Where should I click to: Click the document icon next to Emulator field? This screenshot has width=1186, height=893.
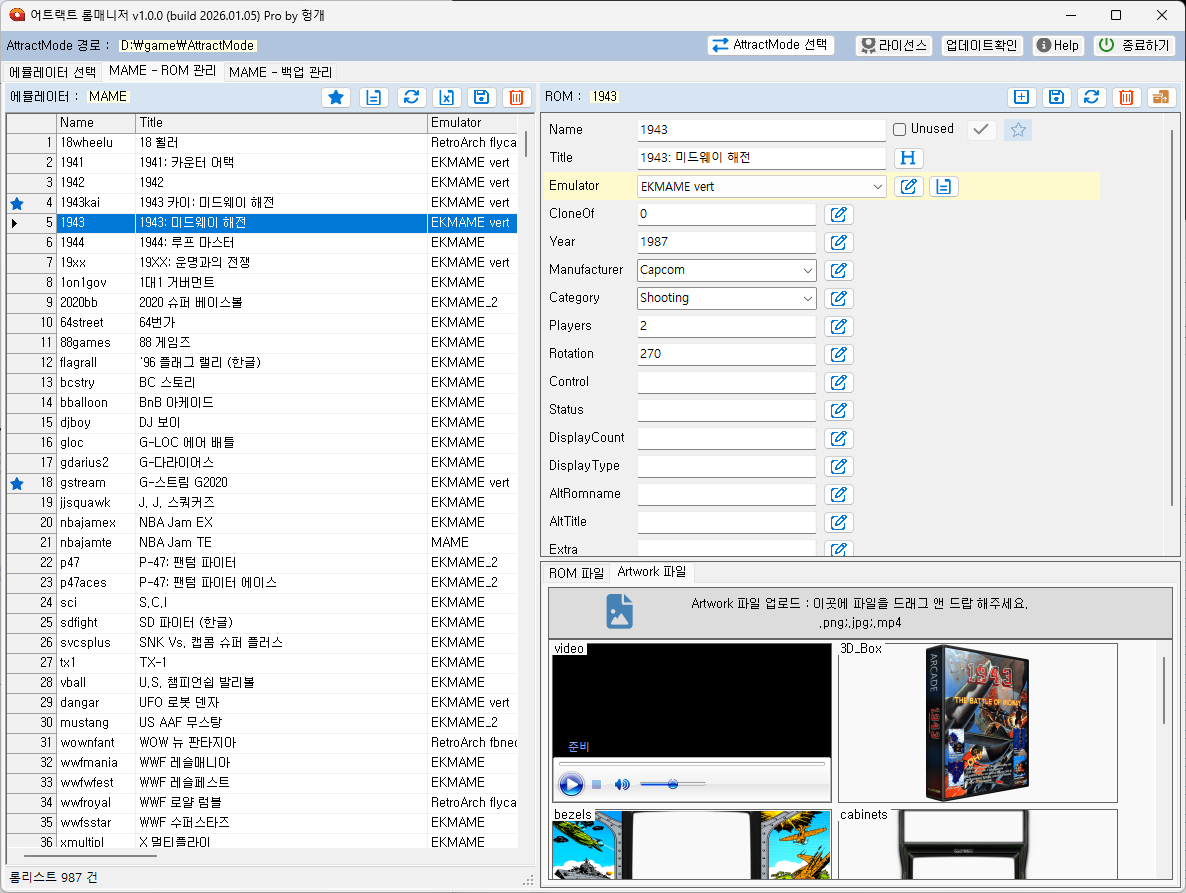(943, 186)
